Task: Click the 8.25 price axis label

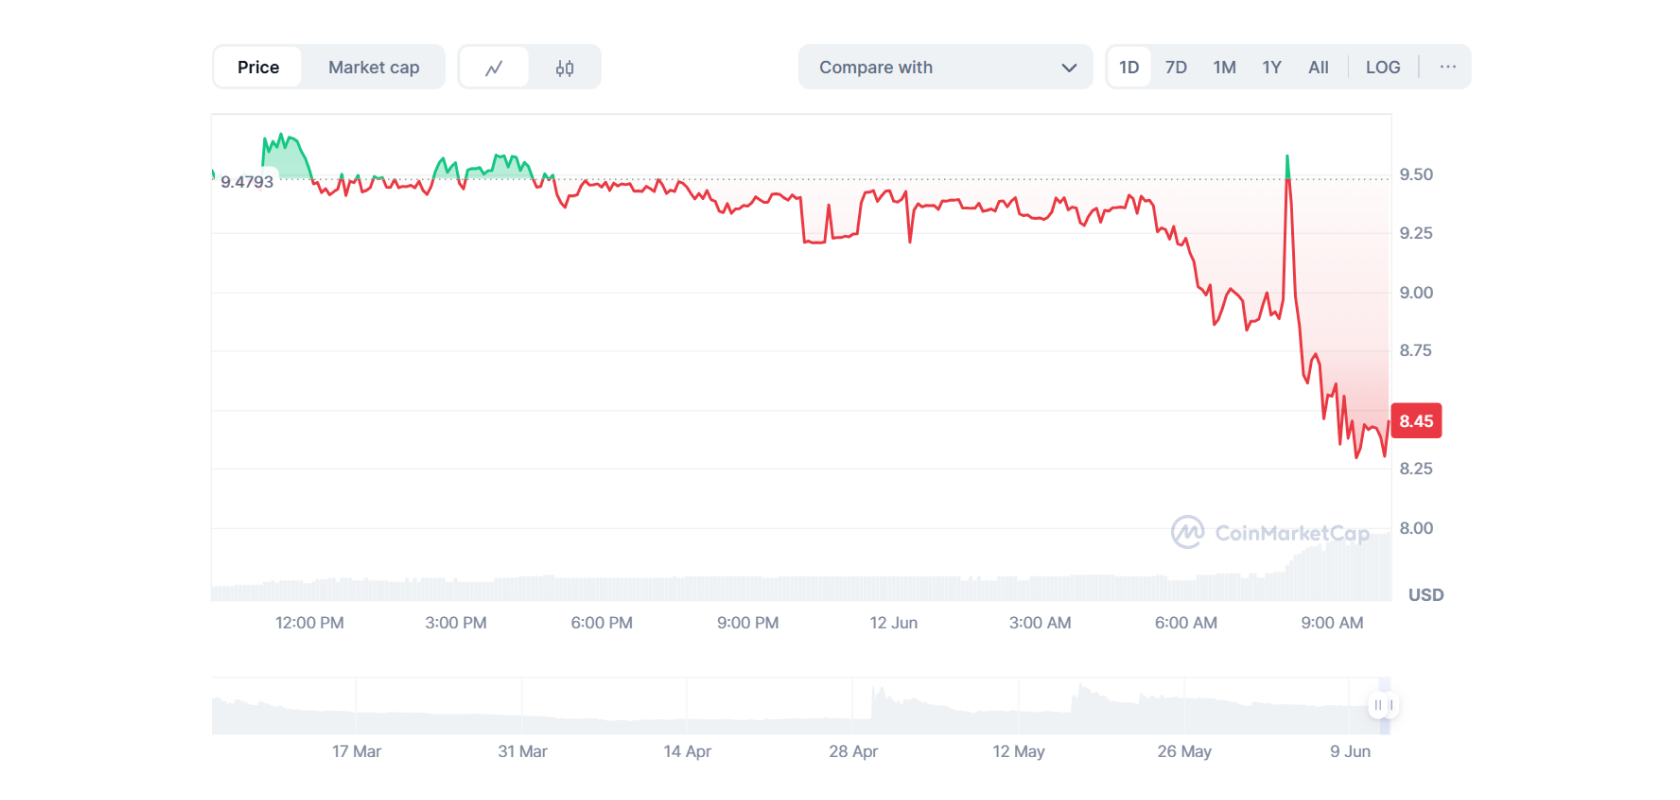Action: click(1416, 469)
